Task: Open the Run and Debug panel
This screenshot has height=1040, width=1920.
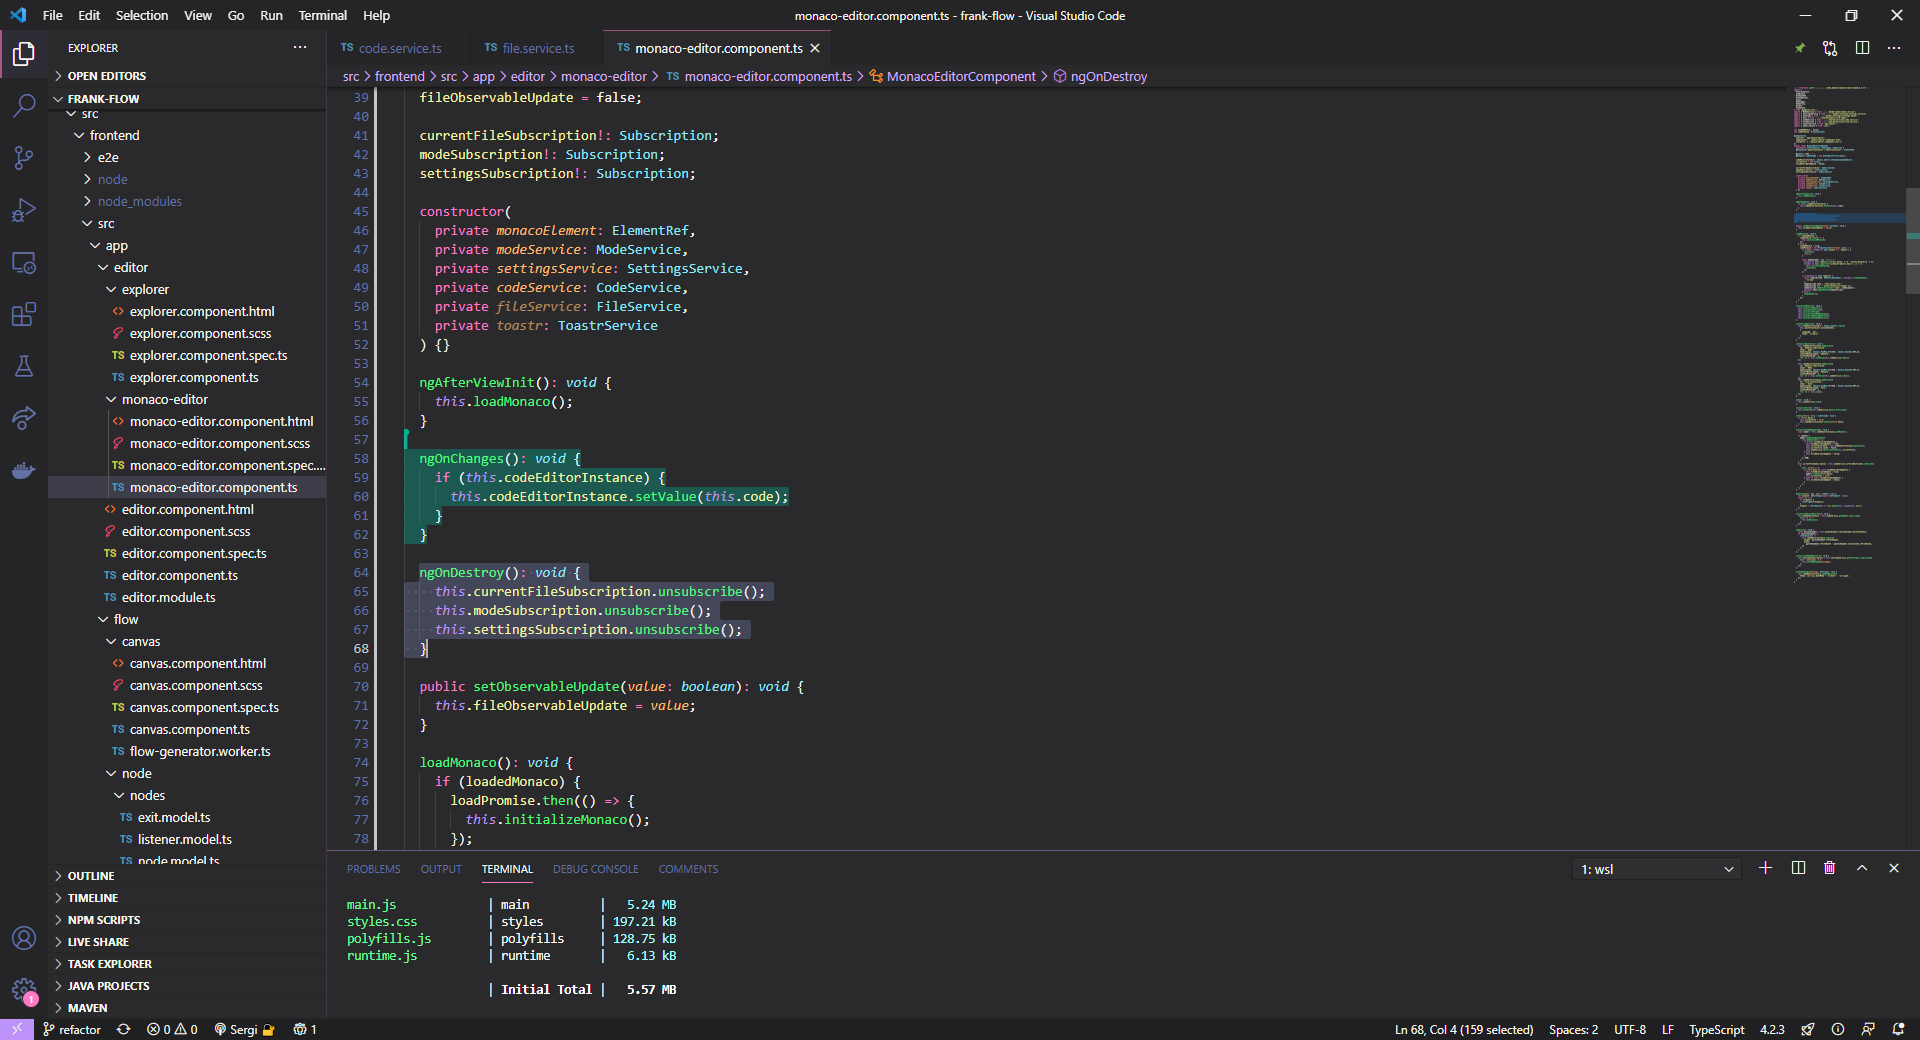Action: click(x=24, y=210)
